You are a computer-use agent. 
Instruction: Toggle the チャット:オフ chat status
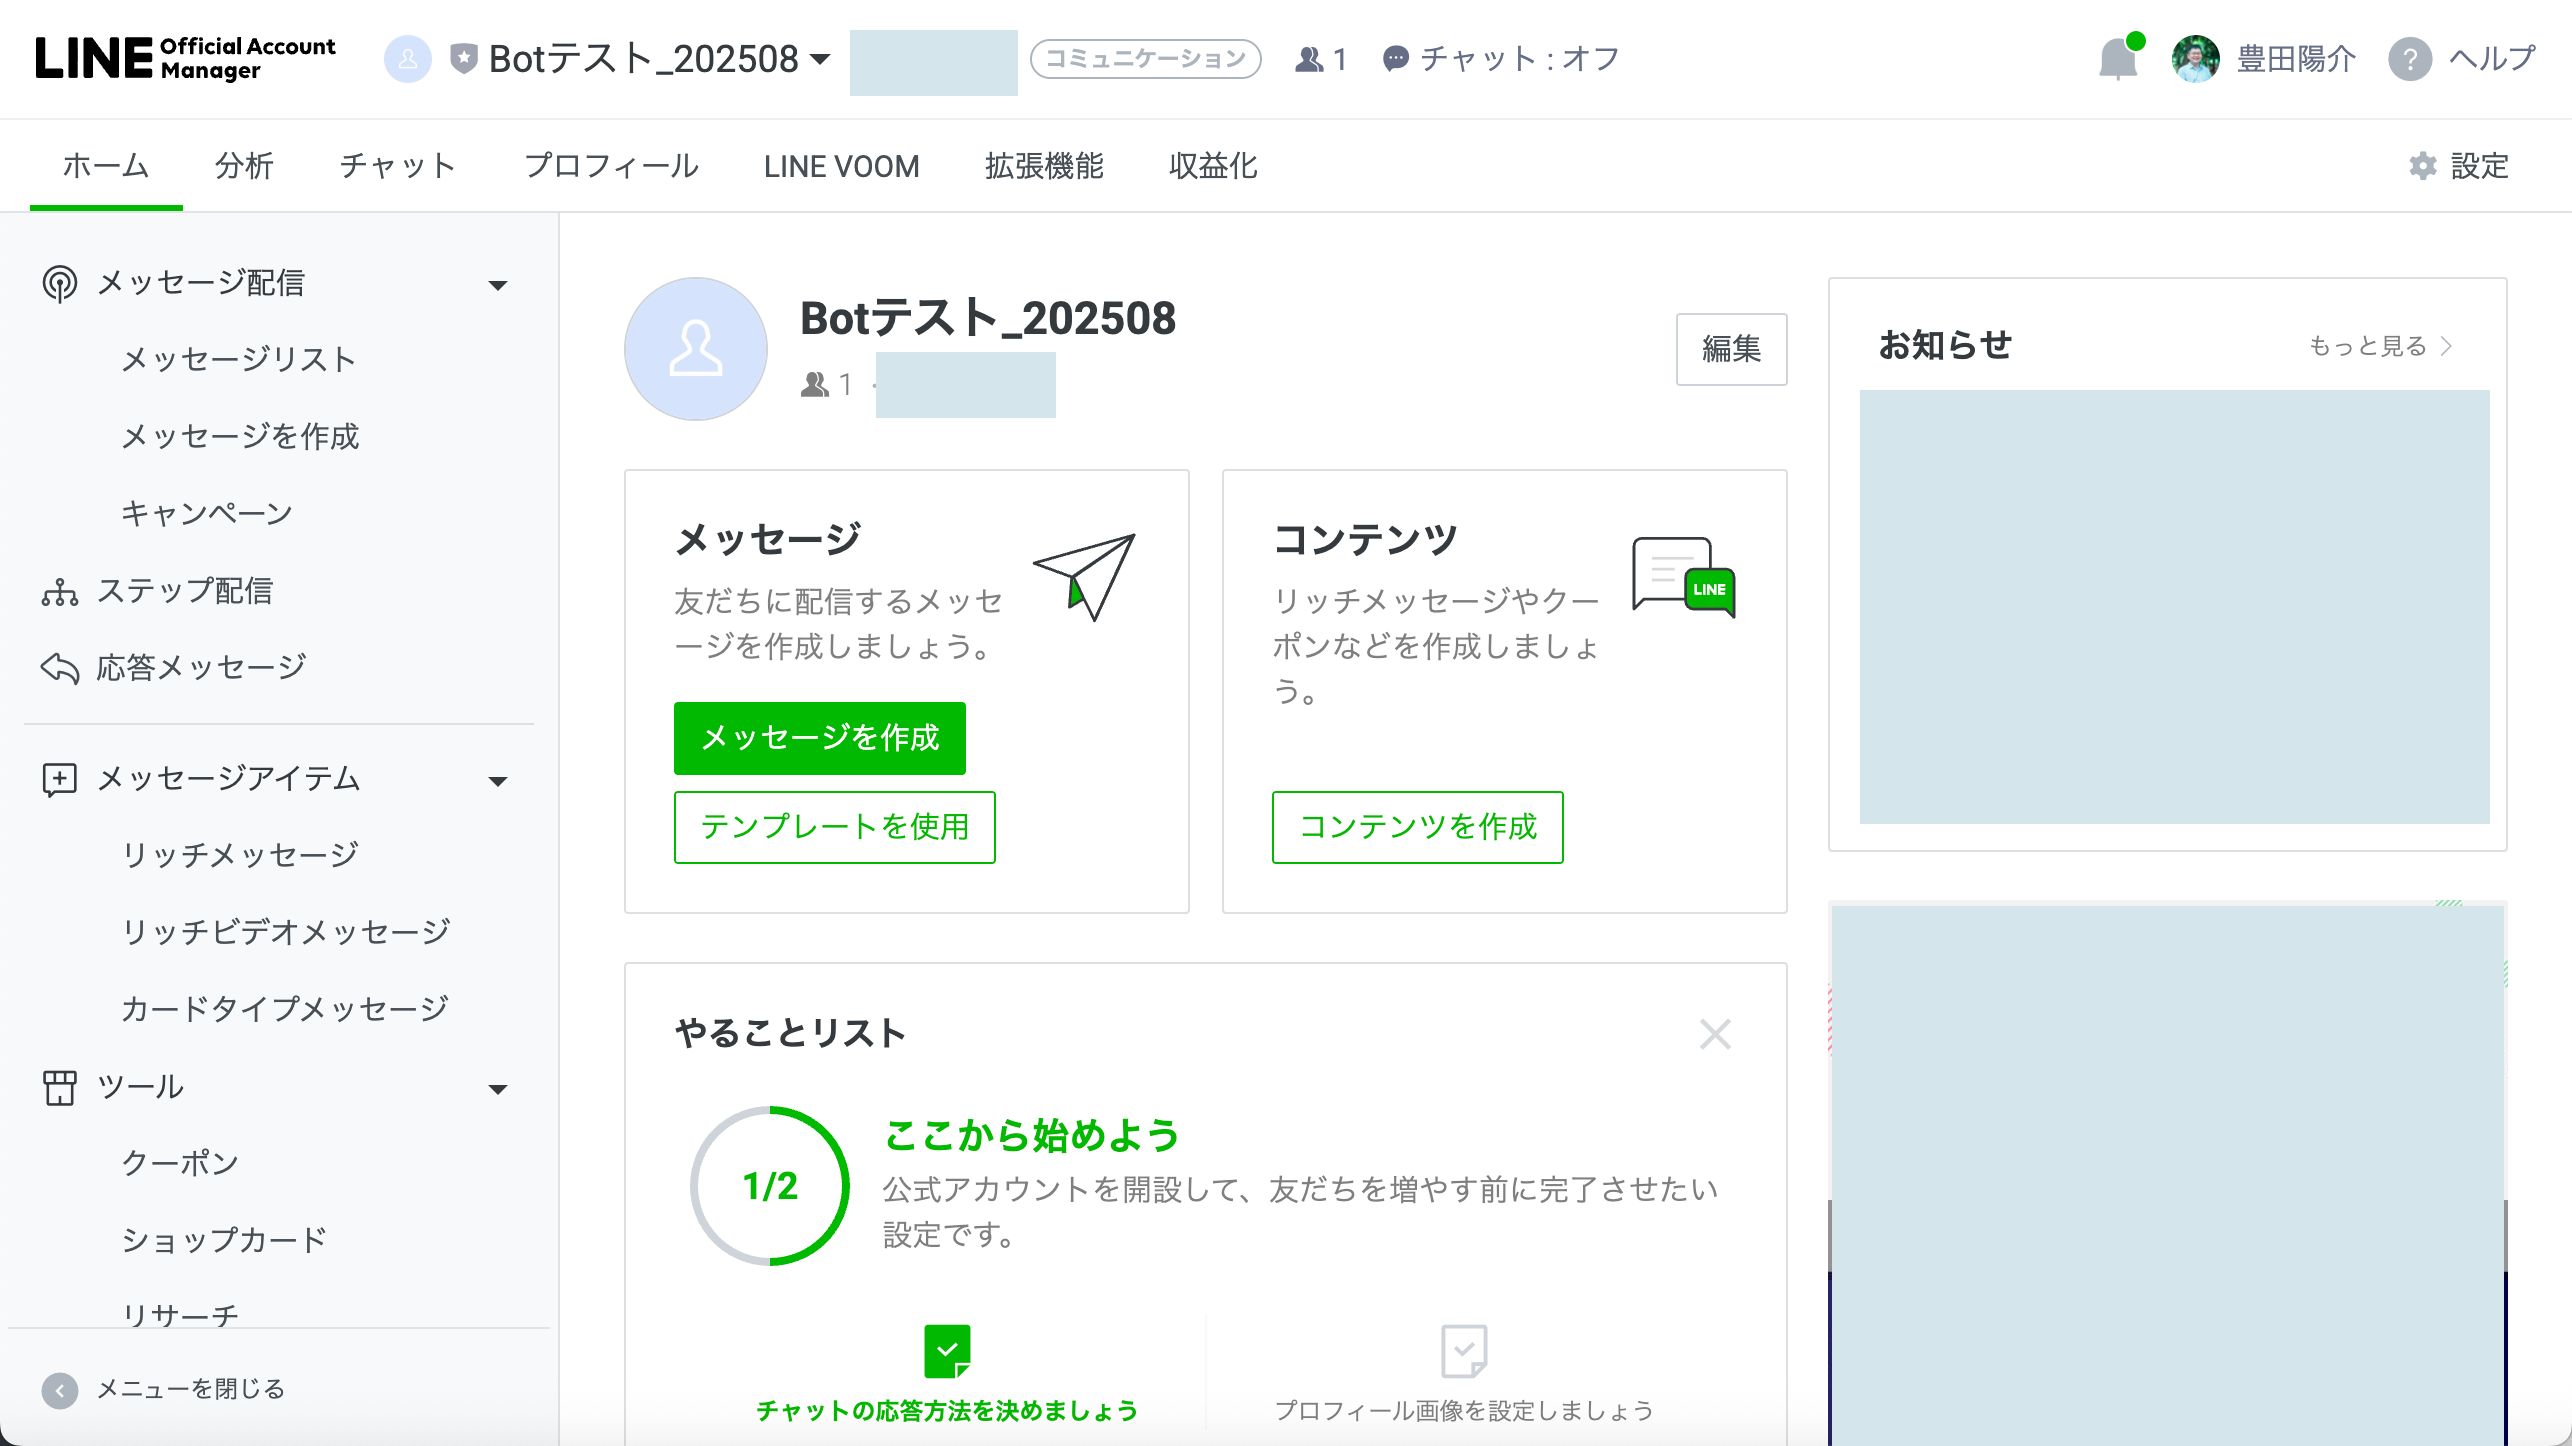tap(1502, 59)
